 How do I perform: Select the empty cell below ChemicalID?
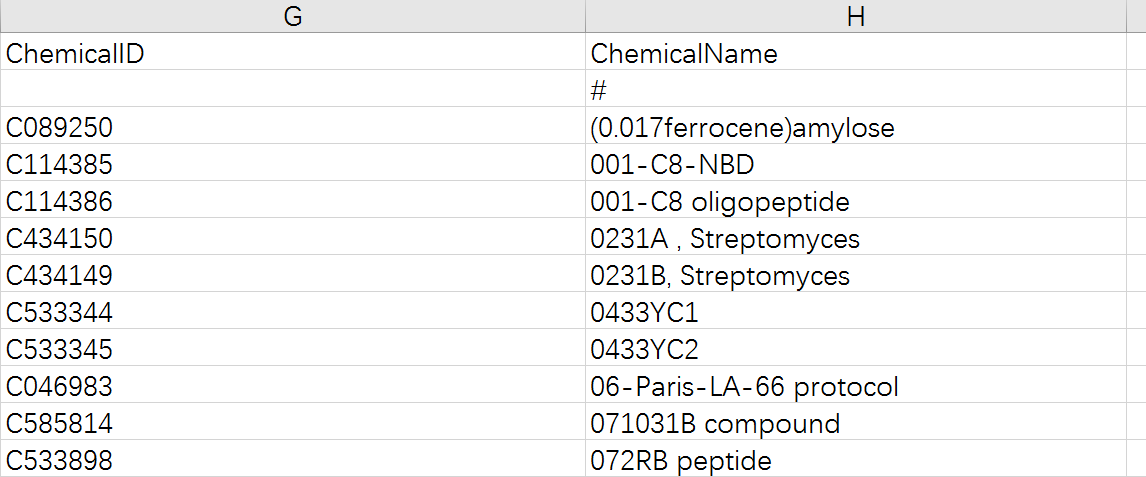tap(292, 89)
